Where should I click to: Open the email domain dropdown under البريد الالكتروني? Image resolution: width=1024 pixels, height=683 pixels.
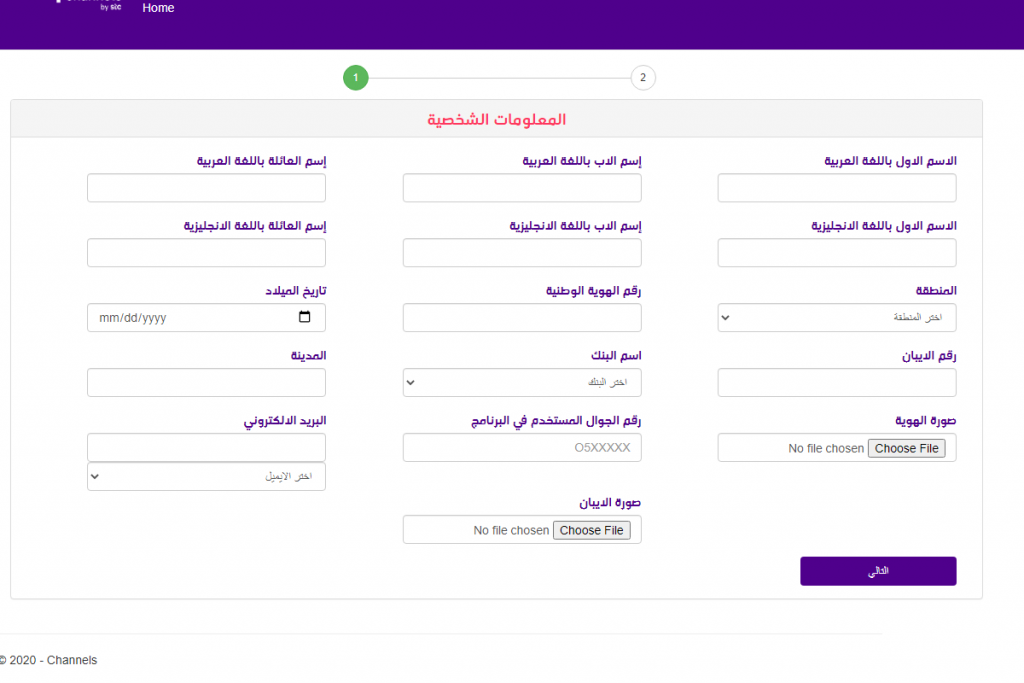point(206,477)
